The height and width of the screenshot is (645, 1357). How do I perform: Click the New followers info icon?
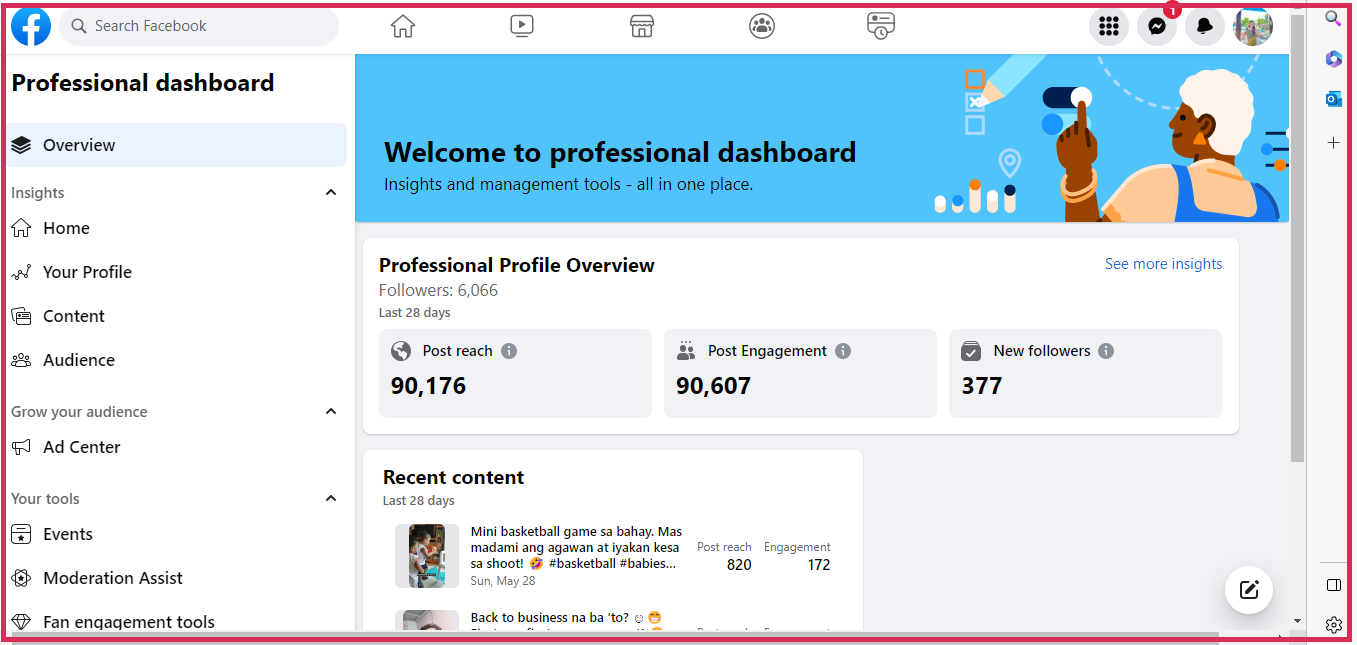[1106, 351]
